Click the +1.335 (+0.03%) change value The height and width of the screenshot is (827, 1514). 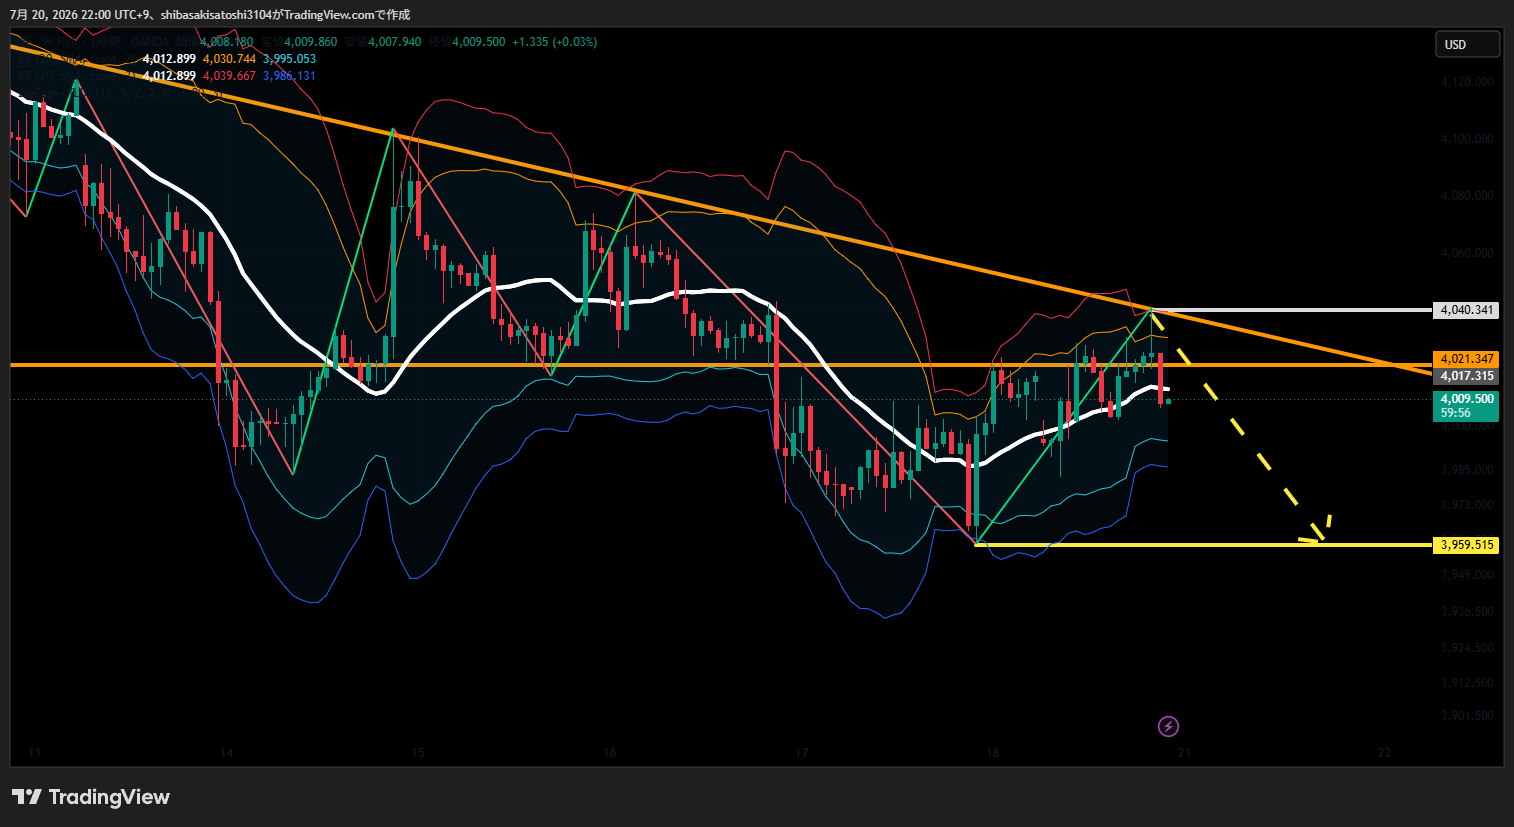[554, 42]
